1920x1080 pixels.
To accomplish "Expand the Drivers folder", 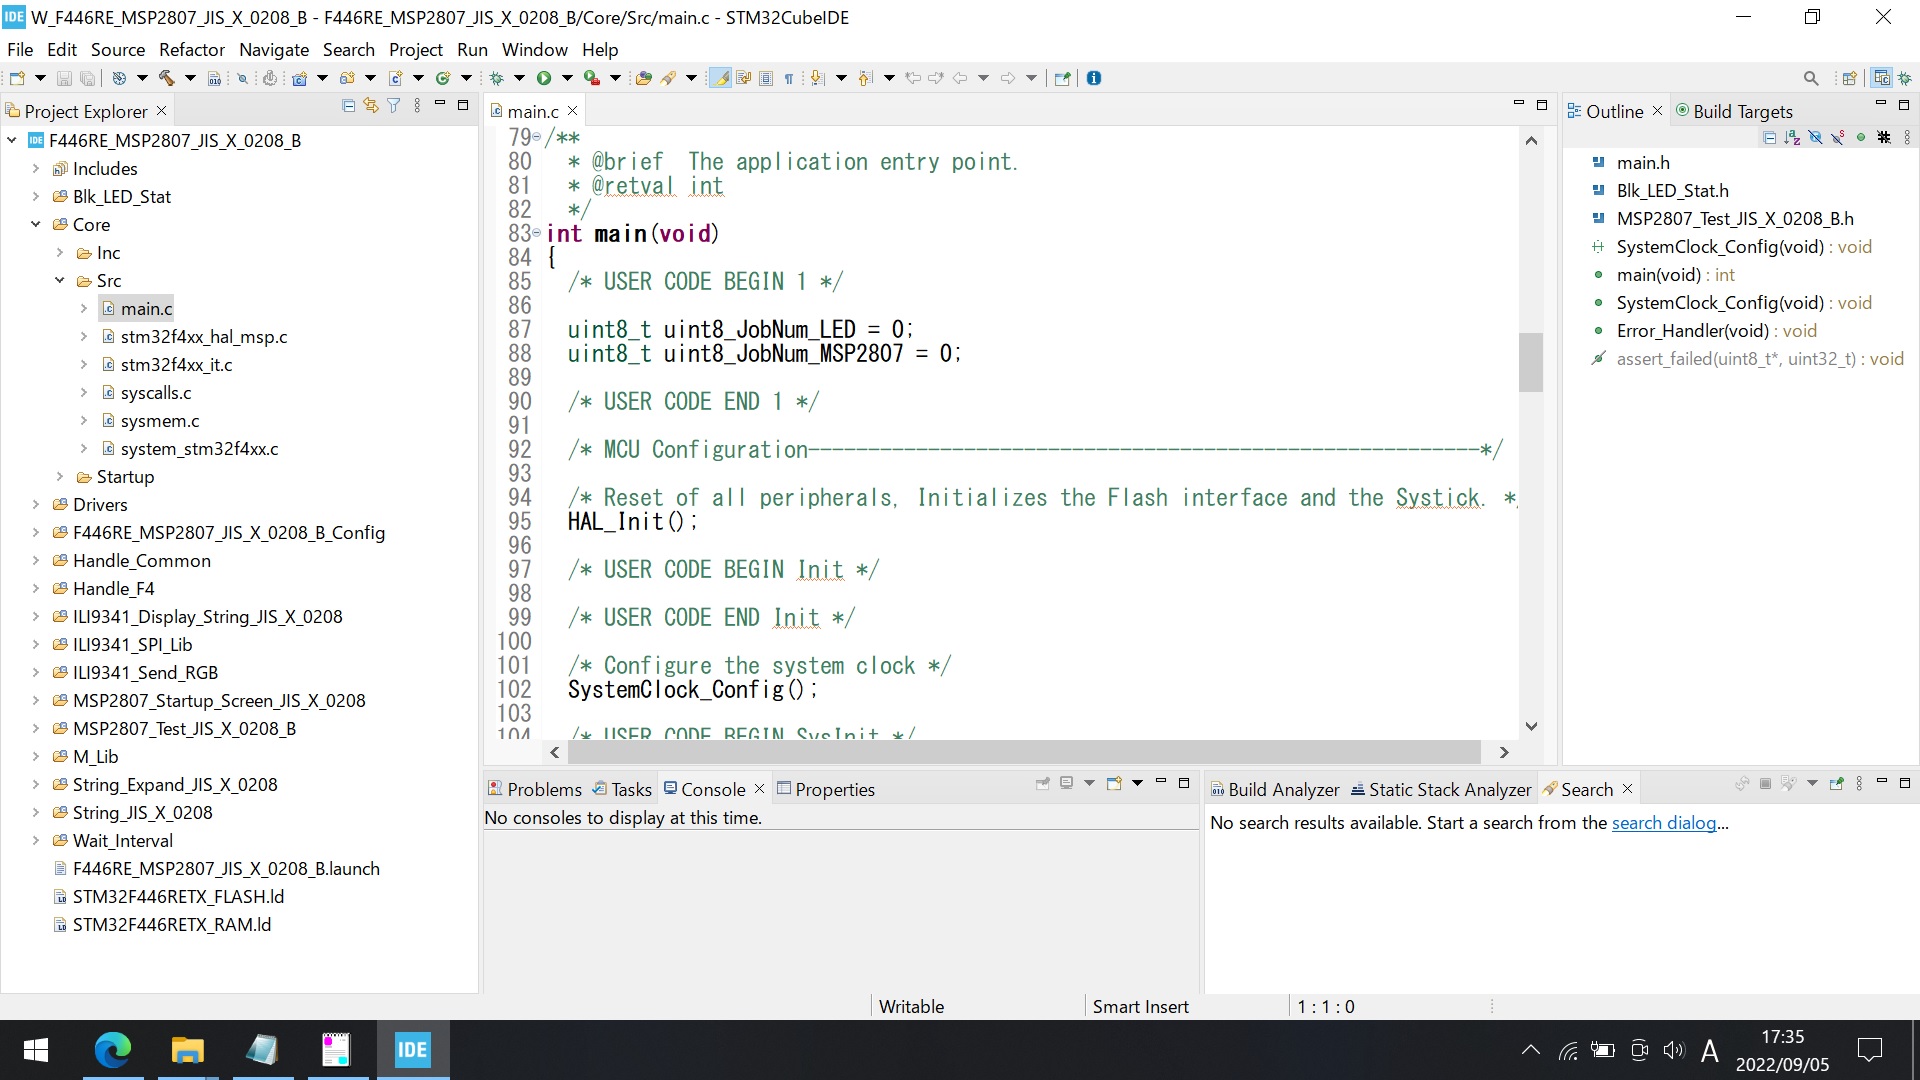I will (36, 504).
